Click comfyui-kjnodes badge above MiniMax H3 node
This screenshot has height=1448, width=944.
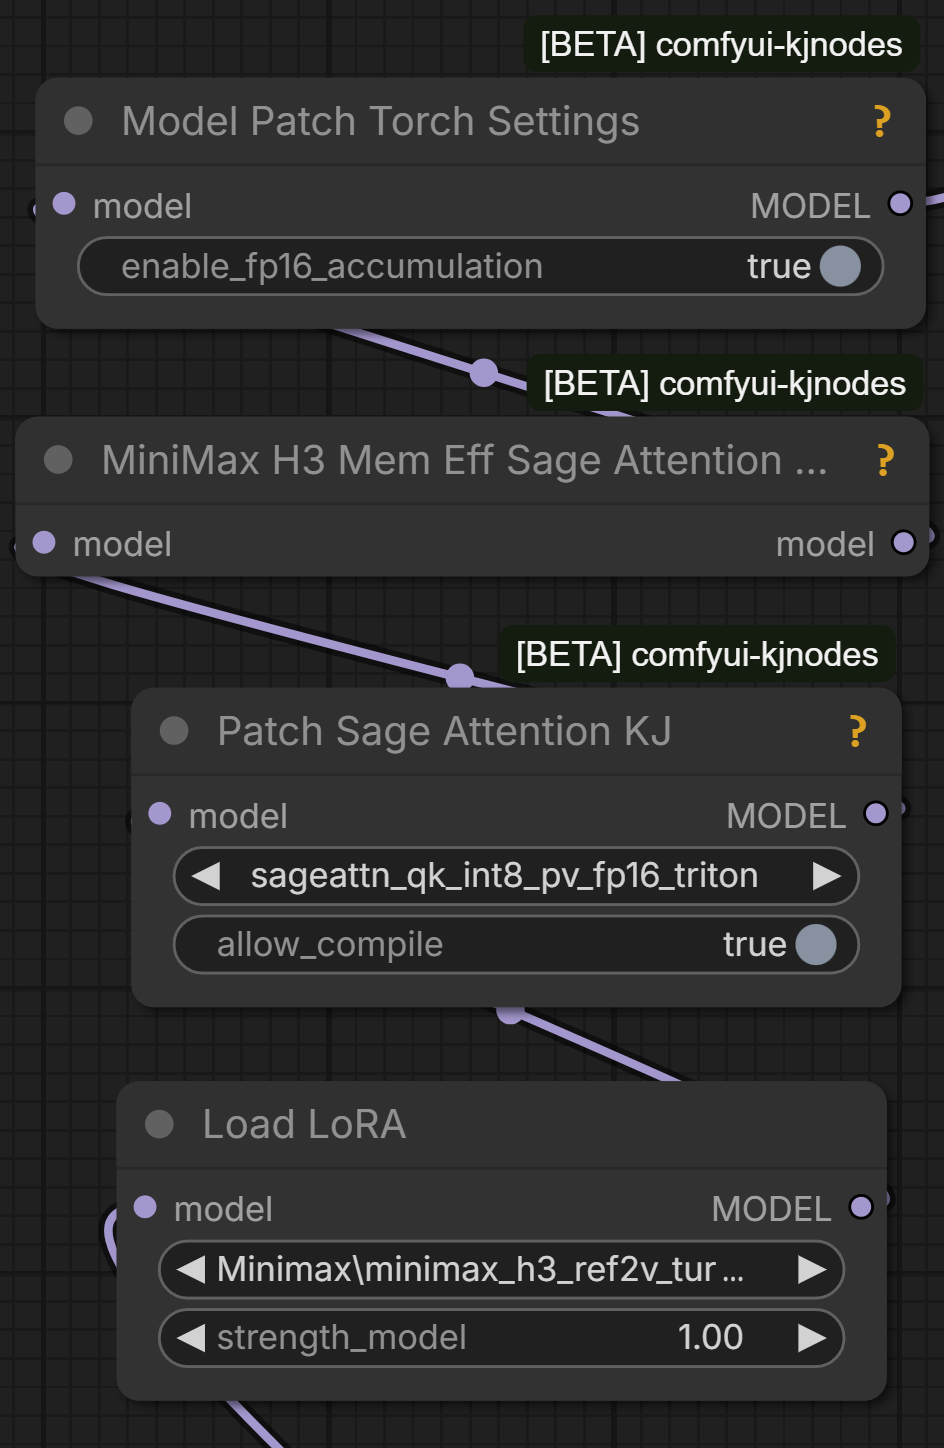(x=725, y=384)
